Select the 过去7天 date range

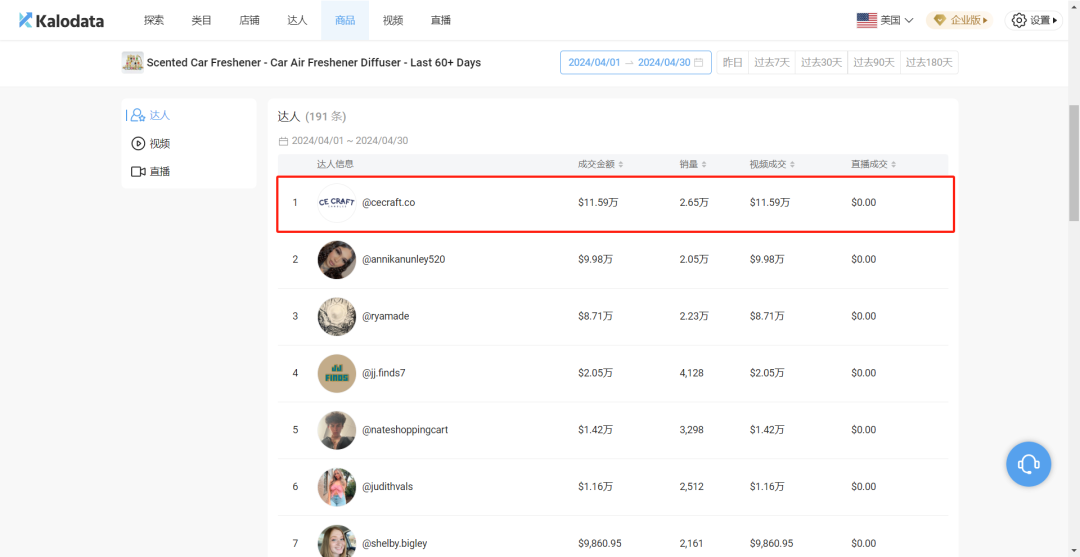(x=771, y=62)
